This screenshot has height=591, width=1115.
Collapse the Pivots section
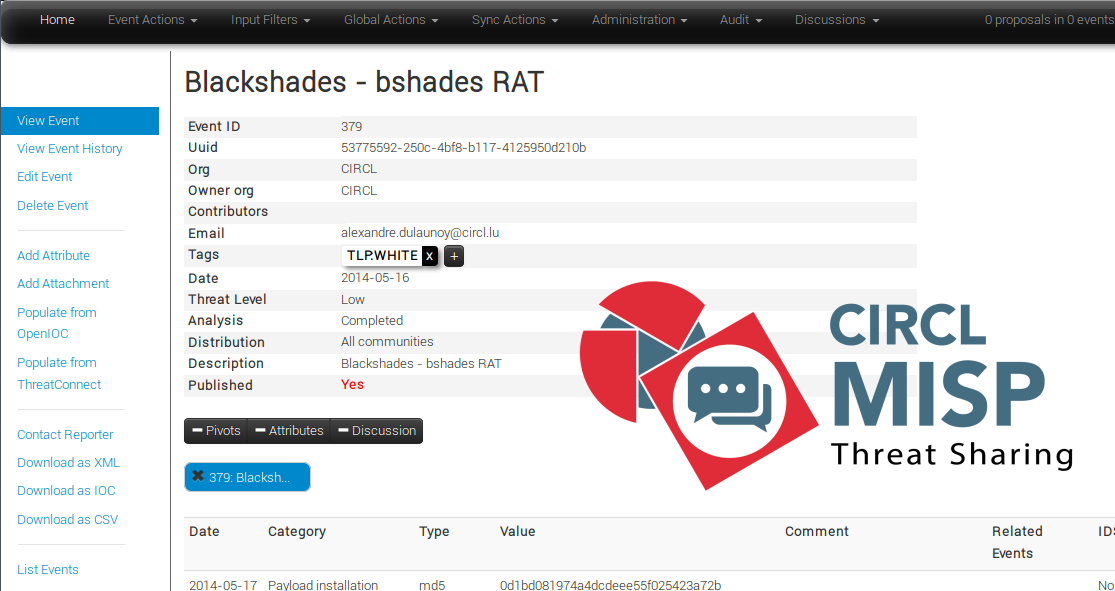[216, 431]
